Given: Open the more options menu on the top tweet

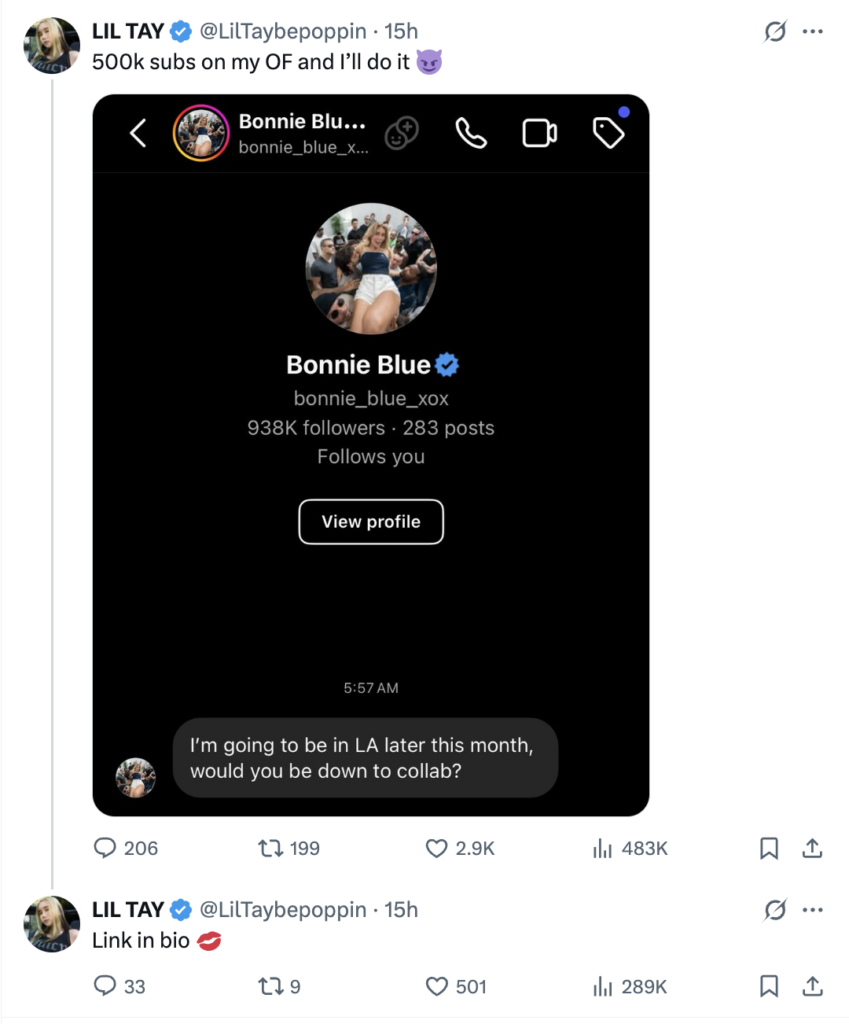Looking at the screenshot, I should point(813,31).
